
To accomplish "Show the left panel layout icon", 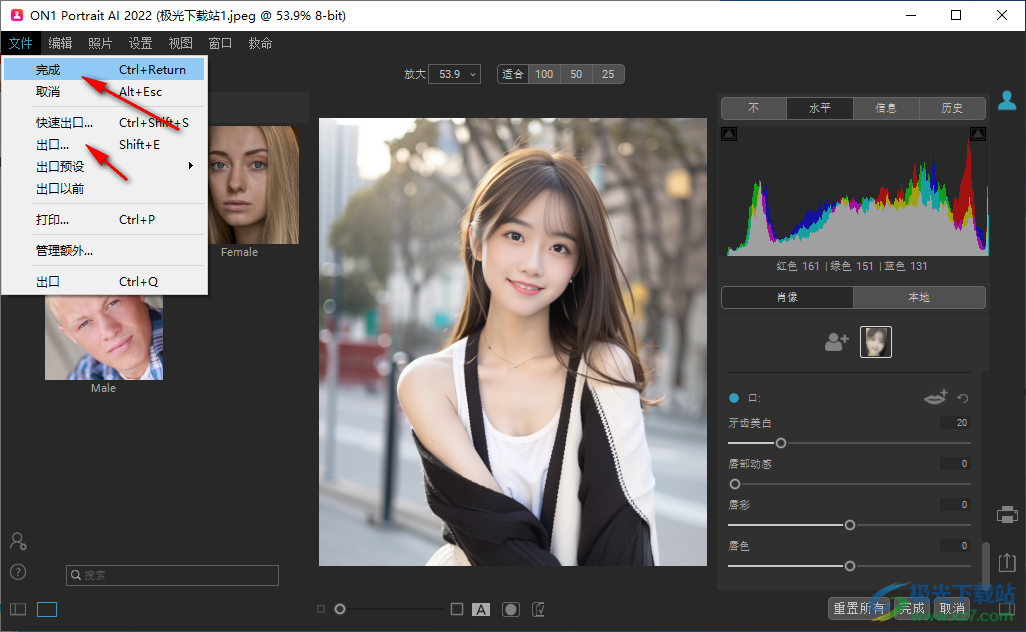I will (18, 610).
